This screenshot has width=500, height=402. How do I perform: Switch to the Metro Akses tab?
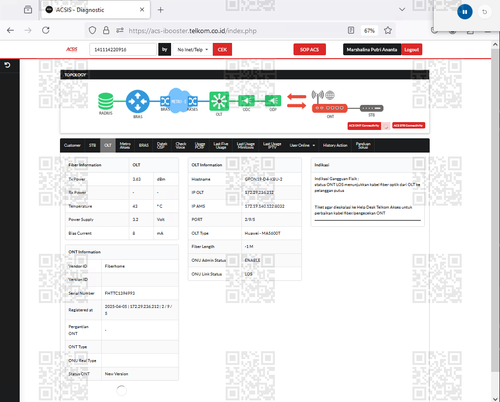coord(125,145)
